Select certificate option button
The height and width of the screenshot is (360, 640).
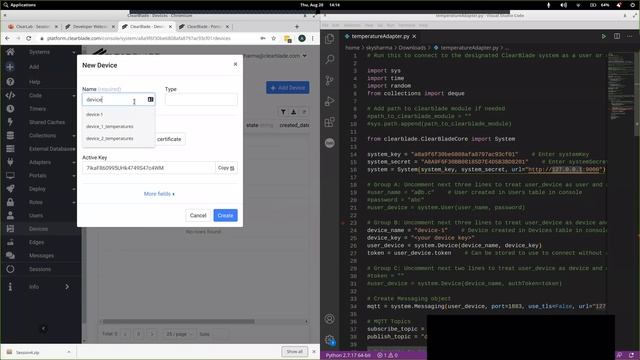coord(169,139)
